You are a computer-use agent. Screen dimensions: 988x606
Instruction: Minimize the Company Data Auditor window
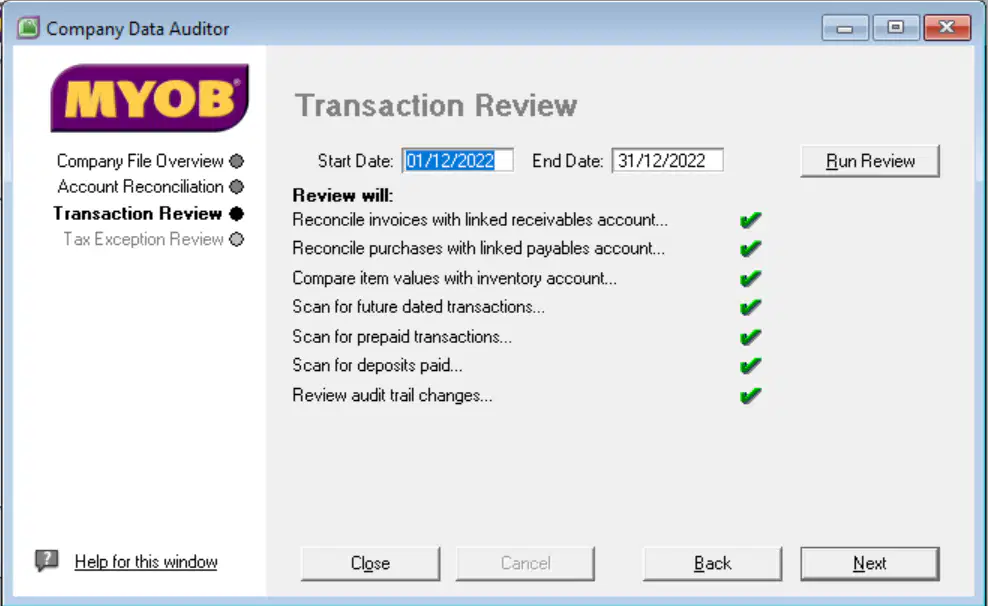[845, 28]
